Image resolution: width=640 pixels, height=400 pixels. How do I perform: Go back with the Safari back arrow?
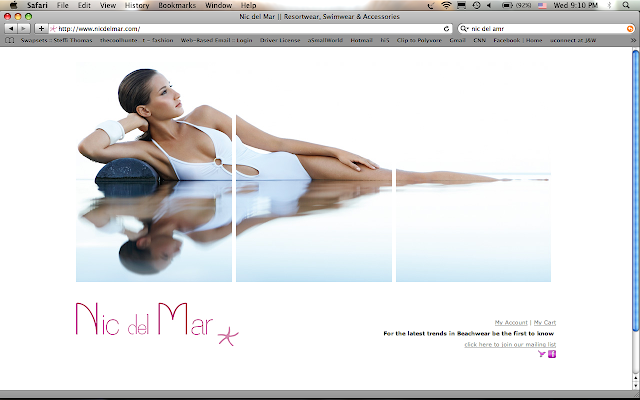[x=11, y=29]
